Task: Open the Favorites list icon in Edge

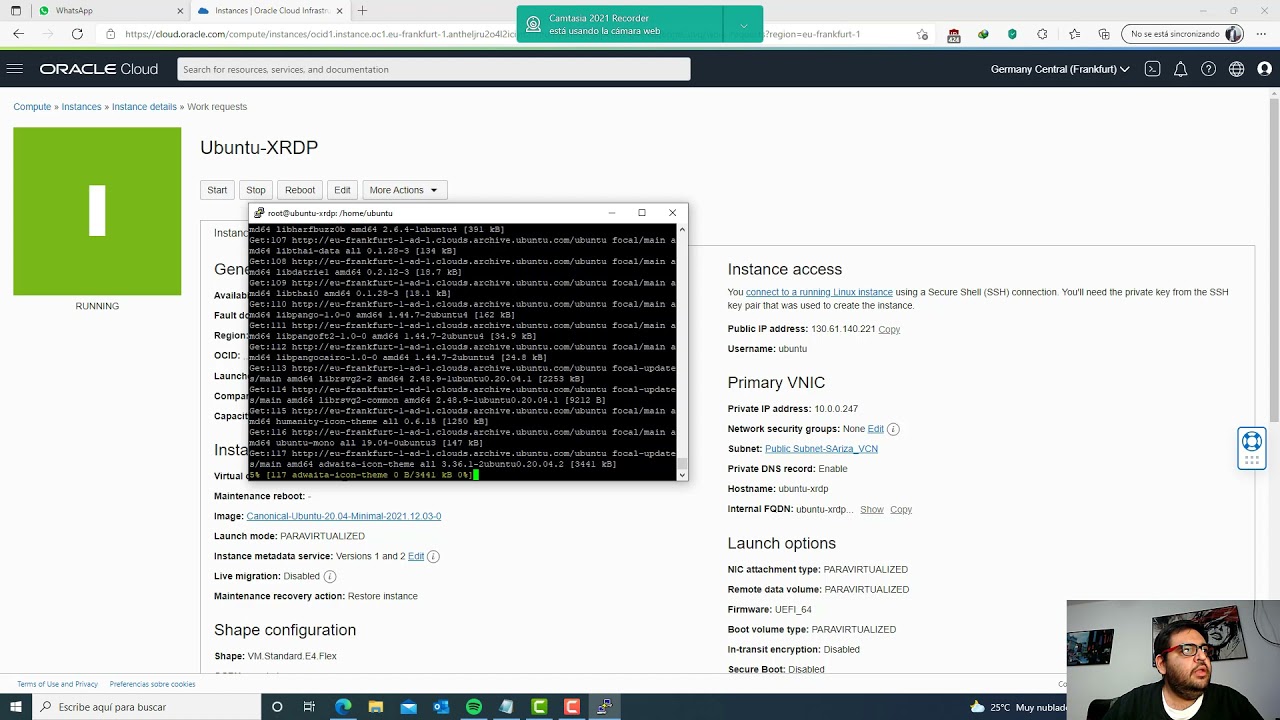Action: pos(1074,34)
